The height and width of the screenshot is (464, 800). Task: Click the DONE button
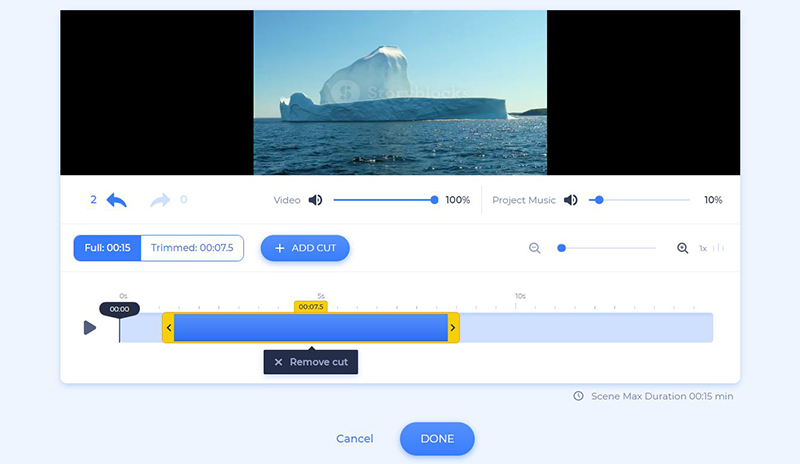(437, 438)
